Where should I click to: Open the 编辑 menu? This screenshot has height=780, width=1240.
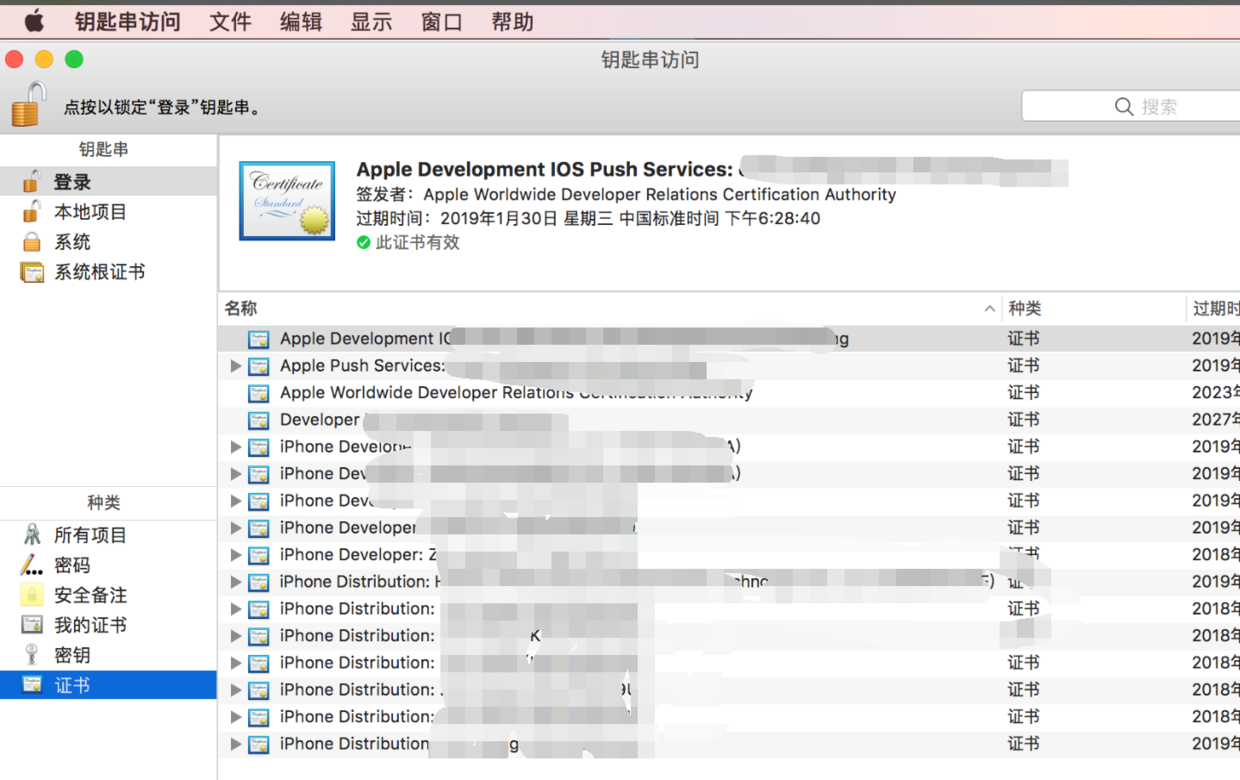[x=301, y=21]
